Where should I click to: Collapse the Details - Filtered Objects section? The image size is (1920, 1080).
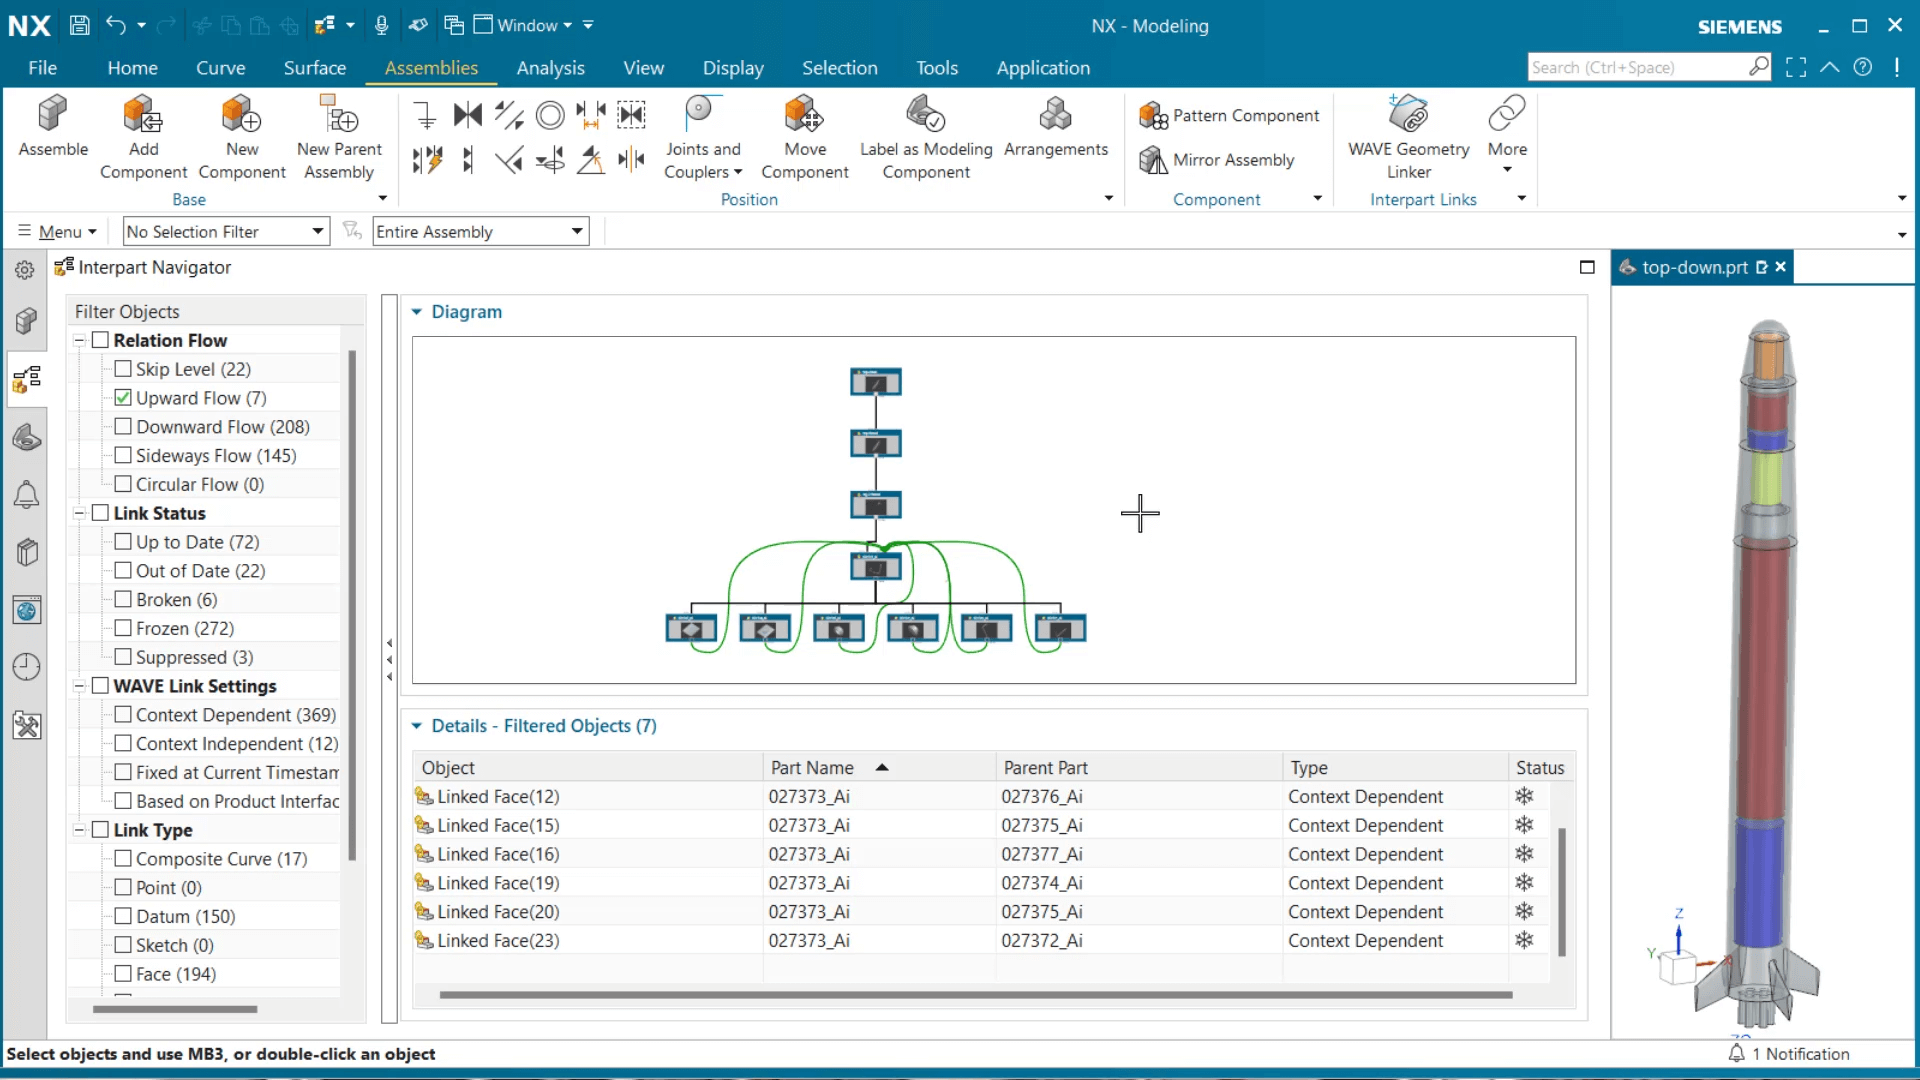click(417, 726)
